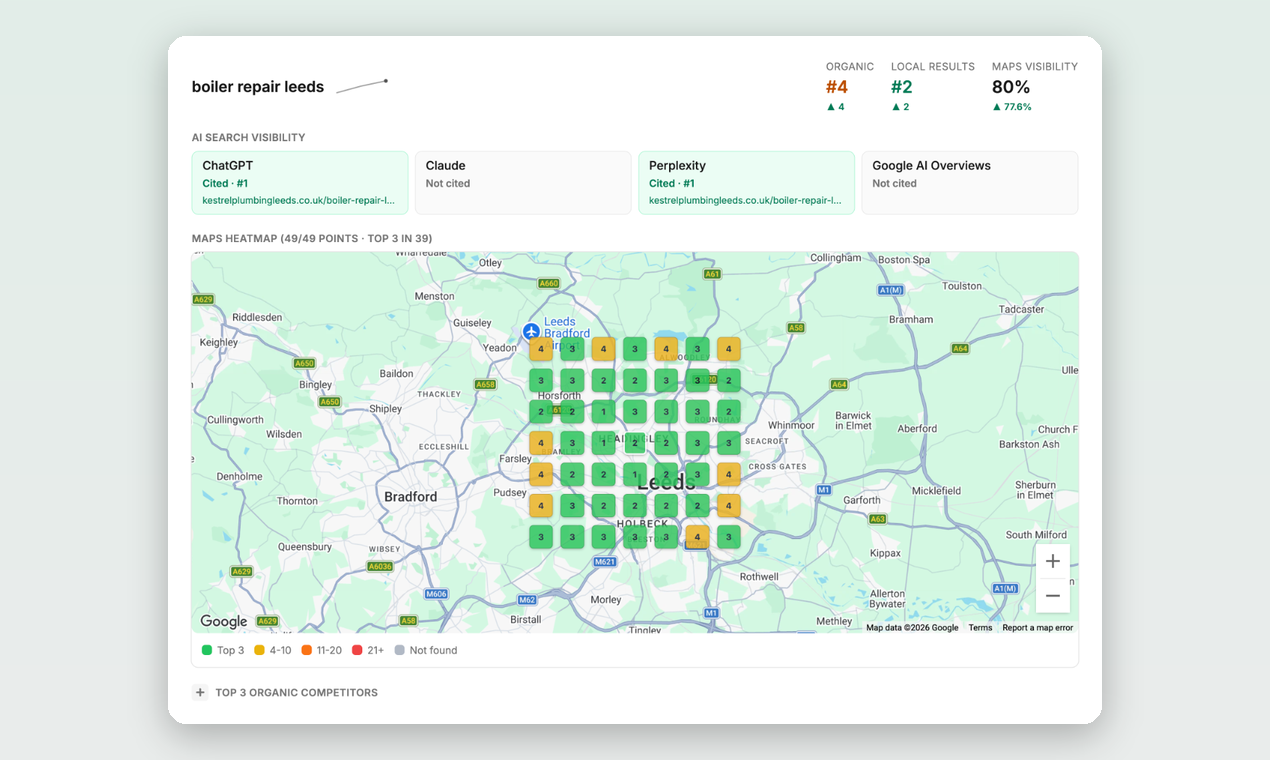Click yellow 4 marker beside the airport icon
This screenshot has height=760, width=1270.
click(x=541, y=349)
